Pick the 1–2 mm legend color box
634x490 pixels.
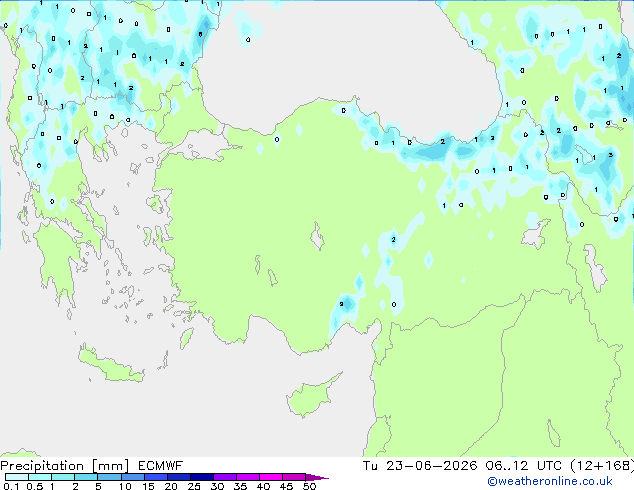click(x=63, y=477)
